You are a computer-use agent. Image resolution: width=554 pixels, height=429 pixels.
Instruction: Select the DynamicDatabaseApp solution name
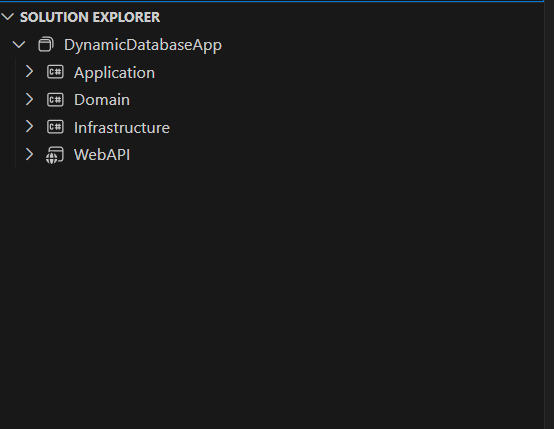tap(143, 45)
